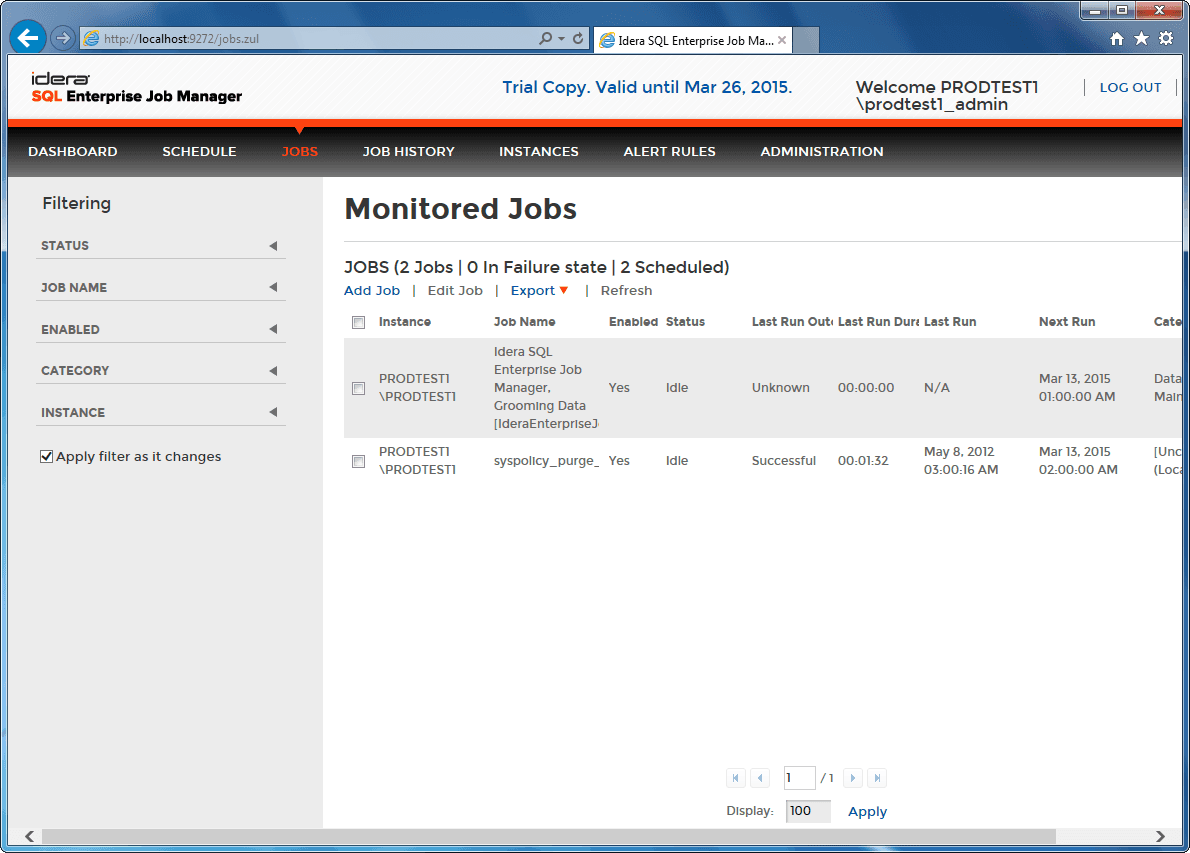Expand the JOB NAME filter section

160,288
